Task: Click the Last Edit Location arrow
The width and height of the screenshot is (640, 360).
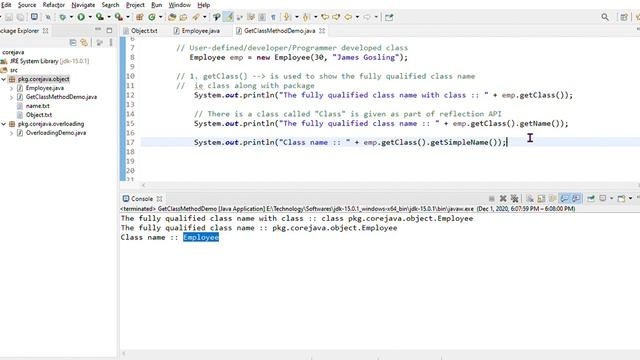Action: pos(325,17)
